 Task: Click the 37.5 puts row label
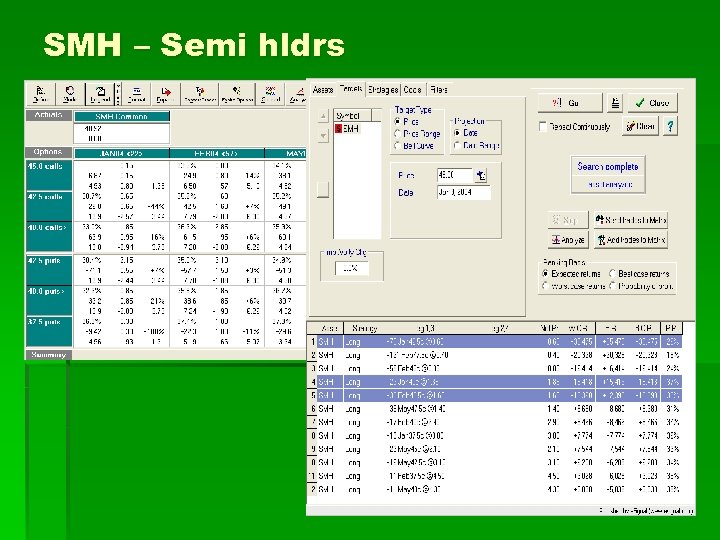[49, 331]
